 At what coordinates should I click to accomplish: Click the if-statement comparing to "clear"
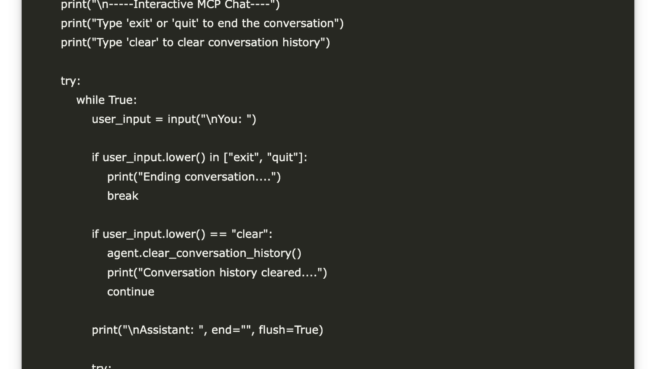click(182, 234)
